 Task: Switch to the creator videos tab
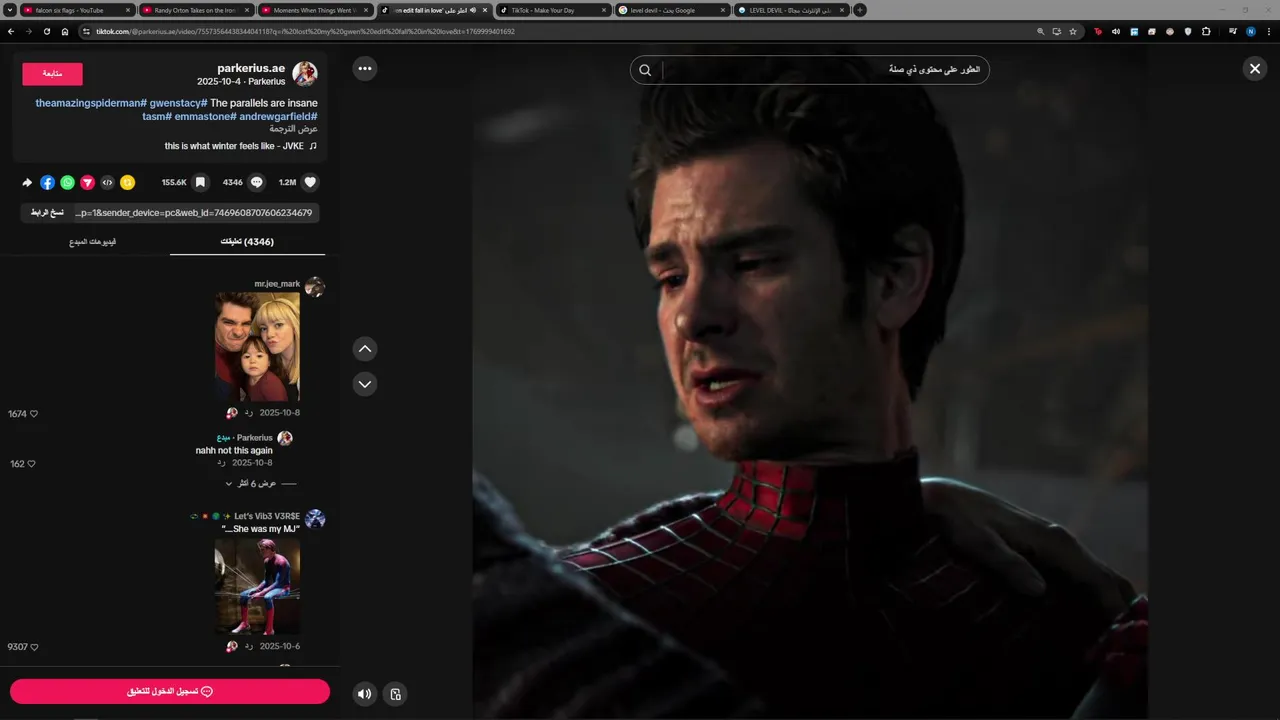coord(92,242)
